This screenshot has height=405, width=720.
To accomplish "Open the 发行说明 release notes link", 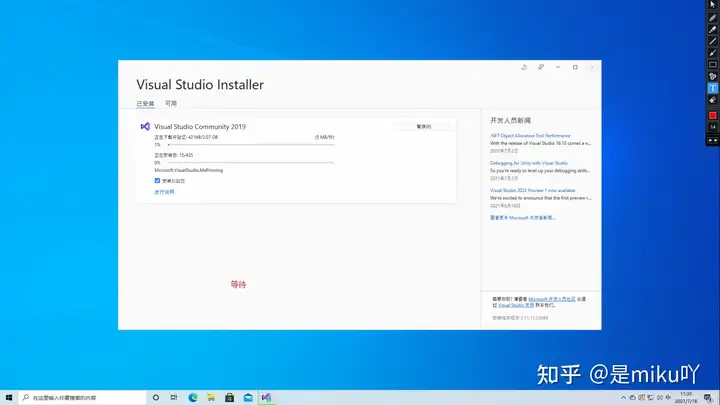I will pyautogui.click(x=164, y=192).
